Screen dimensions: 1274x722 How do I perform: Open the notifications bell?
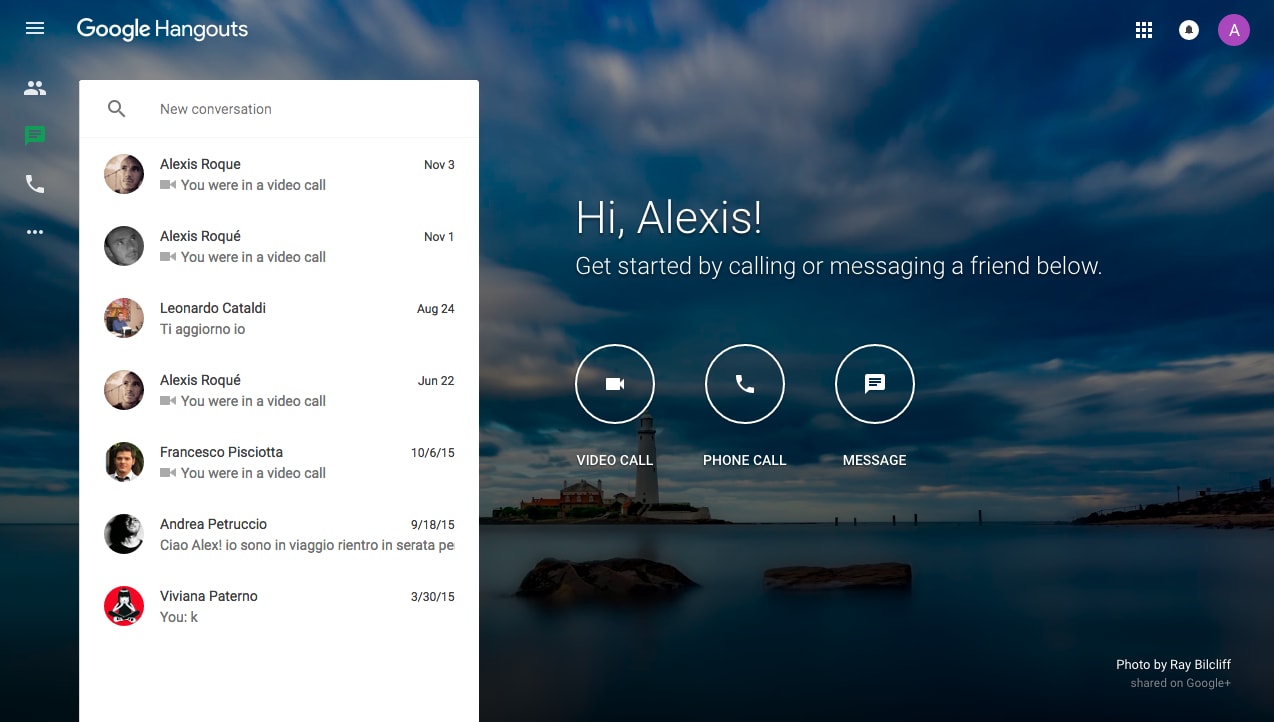1189,30
